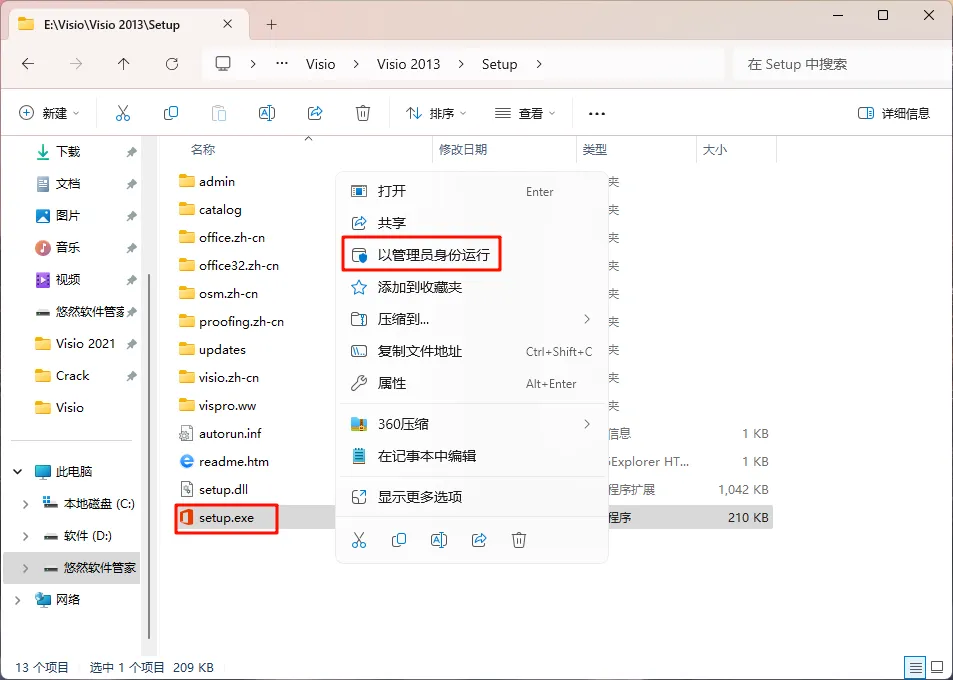Open 下载 in the sidebar
Image resolution: width=953 pixels, height=680 pixels.
click(68, 151)
